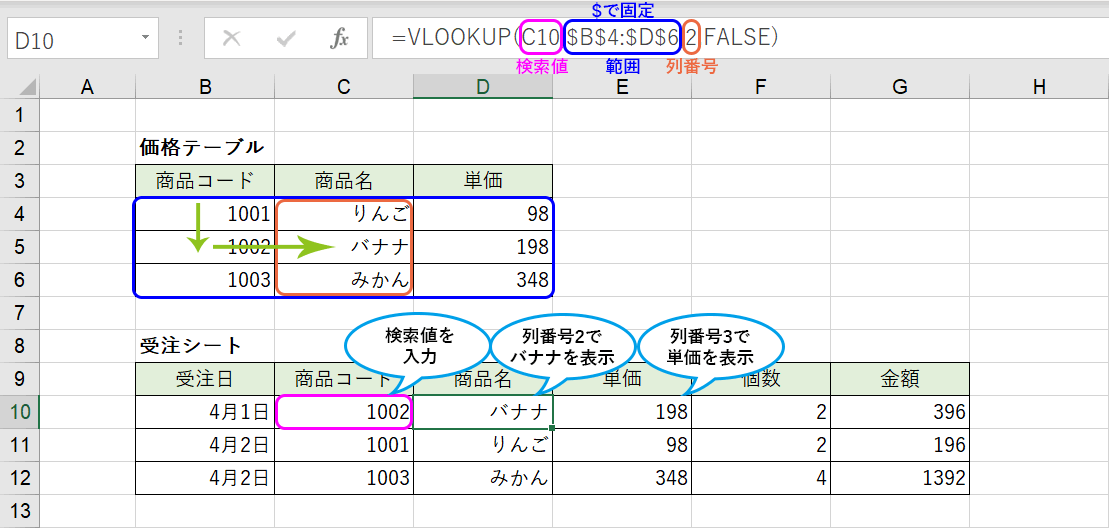
Task: Select column A header
Action: (x=88, y=86)
